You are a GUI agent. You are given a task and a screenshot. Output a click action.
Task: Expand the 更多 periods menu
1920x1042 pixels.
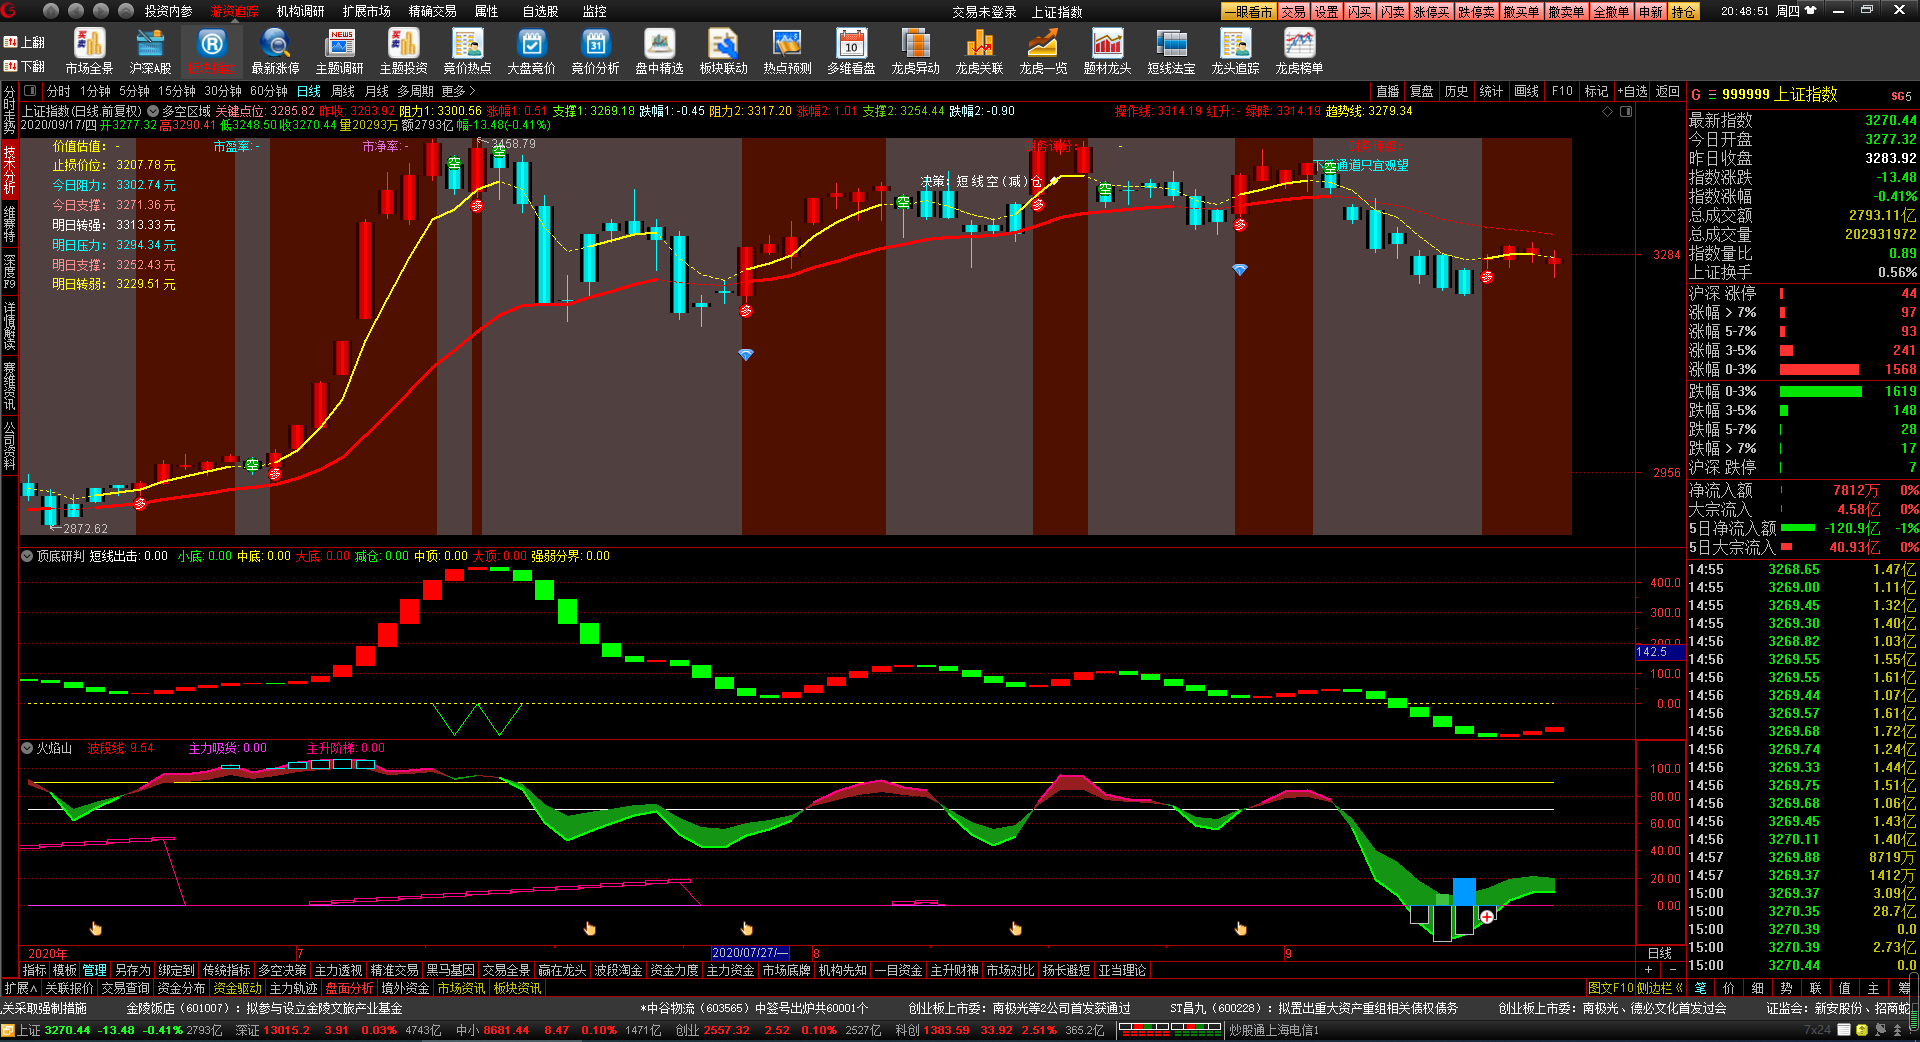458,91
